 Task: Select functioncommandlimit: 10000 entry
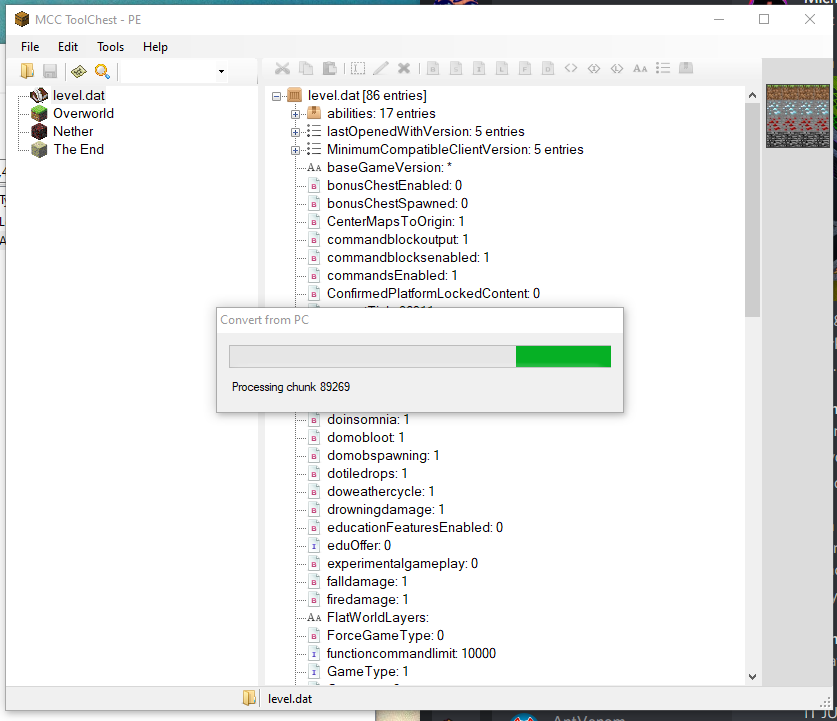point(411,654)
